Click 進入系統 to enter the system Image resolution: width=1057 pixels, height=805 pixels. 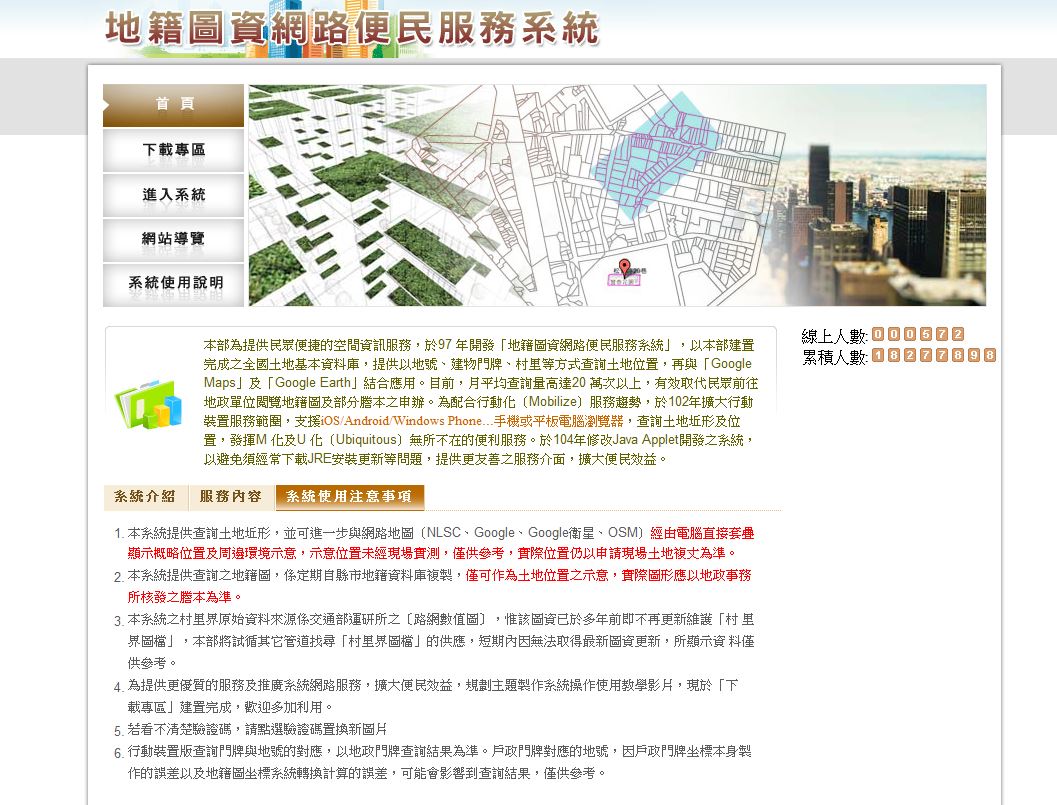point(173,195)
